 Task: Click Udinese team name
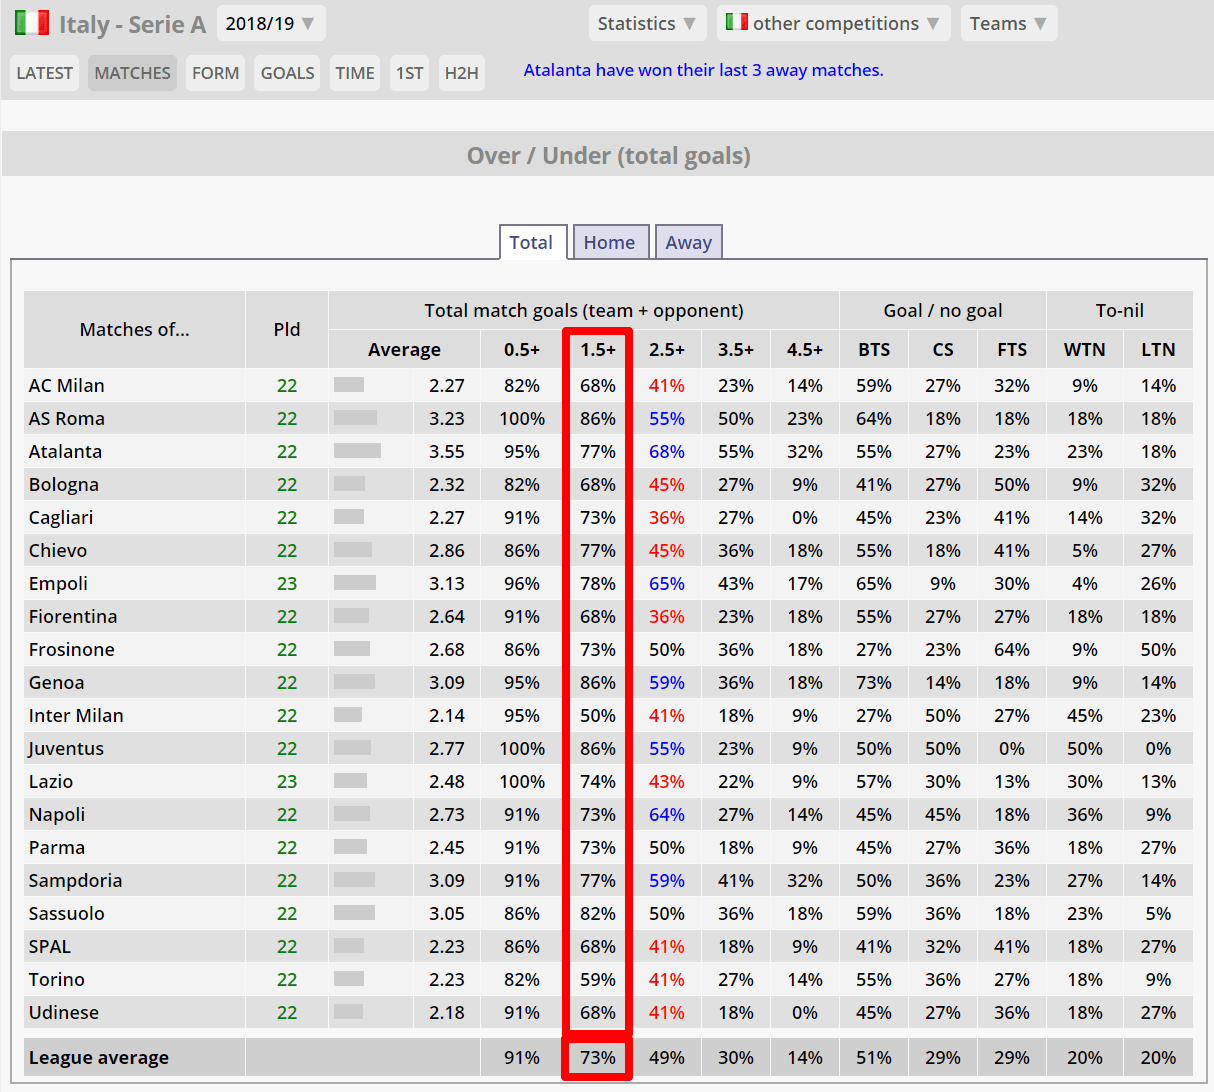point(63,1012)
